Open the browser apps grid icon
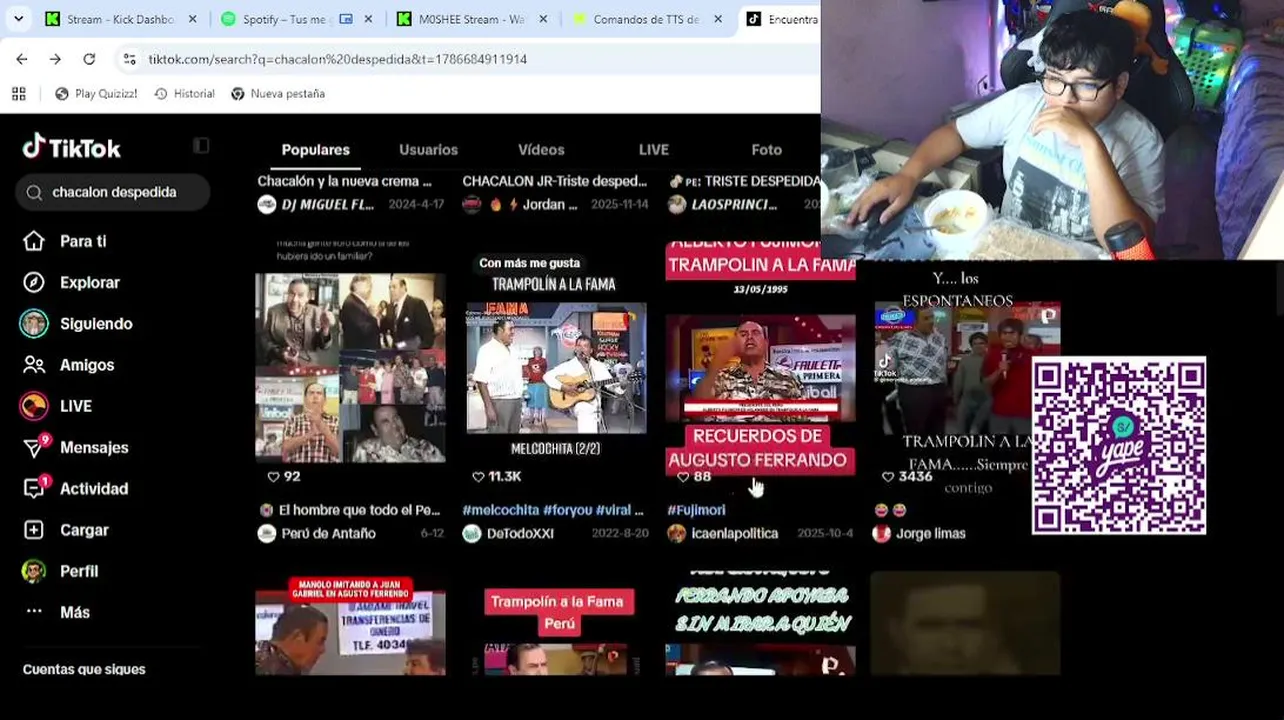The width and height of the screenshot is (1284, 720). click(19, 94)
